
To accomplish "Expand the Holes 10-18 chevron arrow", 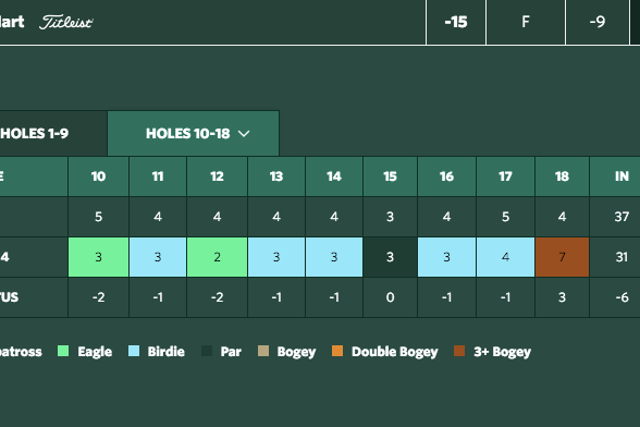I will [x=244, y=133].
